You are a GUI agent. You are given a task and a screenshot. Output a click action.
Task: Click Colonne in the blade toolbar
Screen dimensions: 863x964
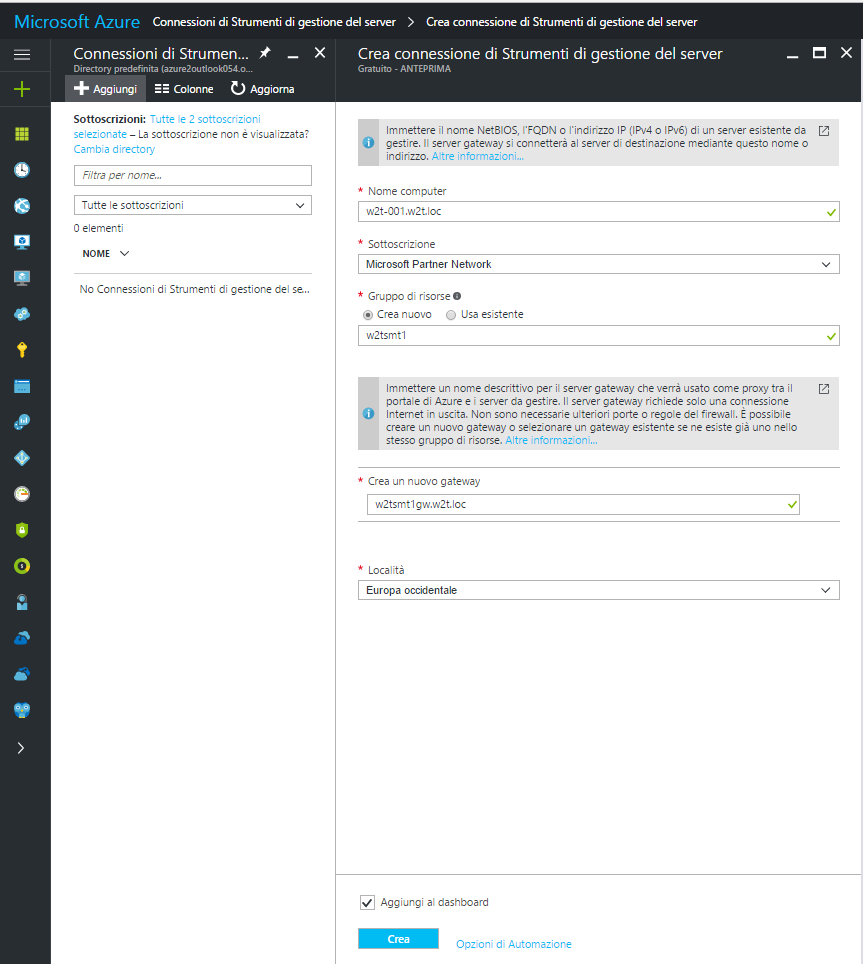[x=184, y=89]
